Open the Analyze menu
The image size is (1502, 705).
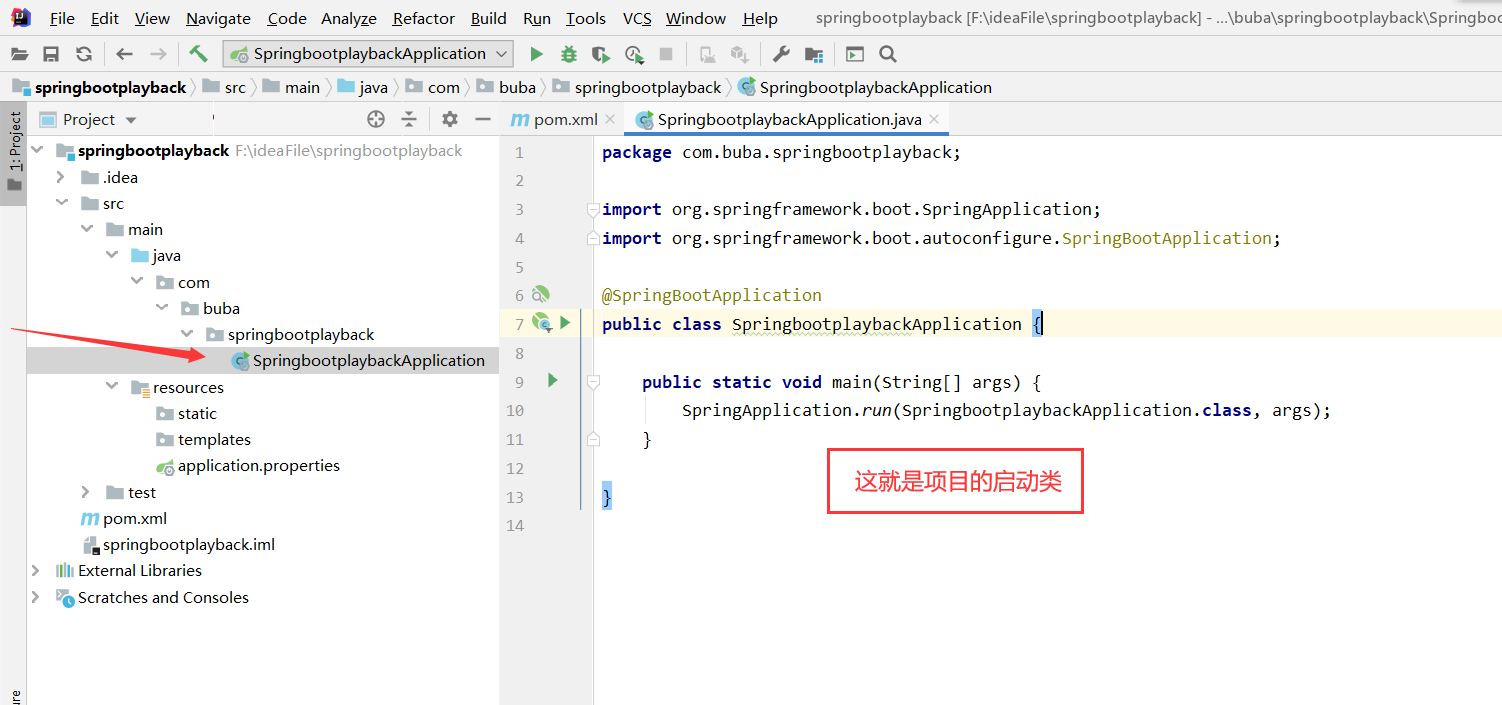(349, 18)
